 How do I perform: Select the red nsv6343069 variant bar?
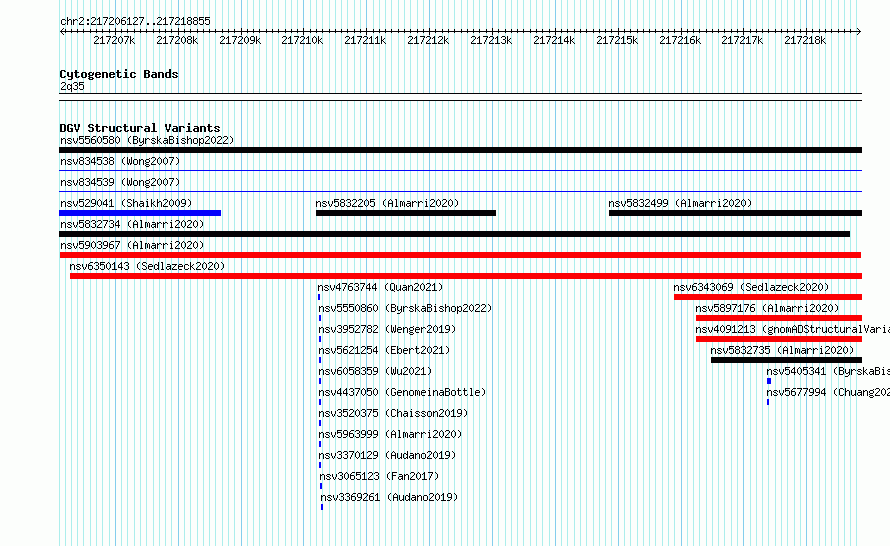click(x=768, y=297)
